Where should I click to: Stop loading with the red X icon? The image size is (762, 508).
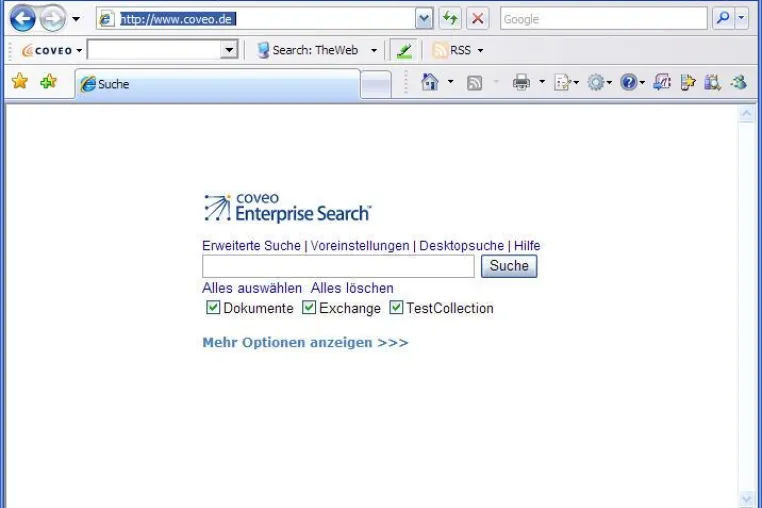[478, 19]
